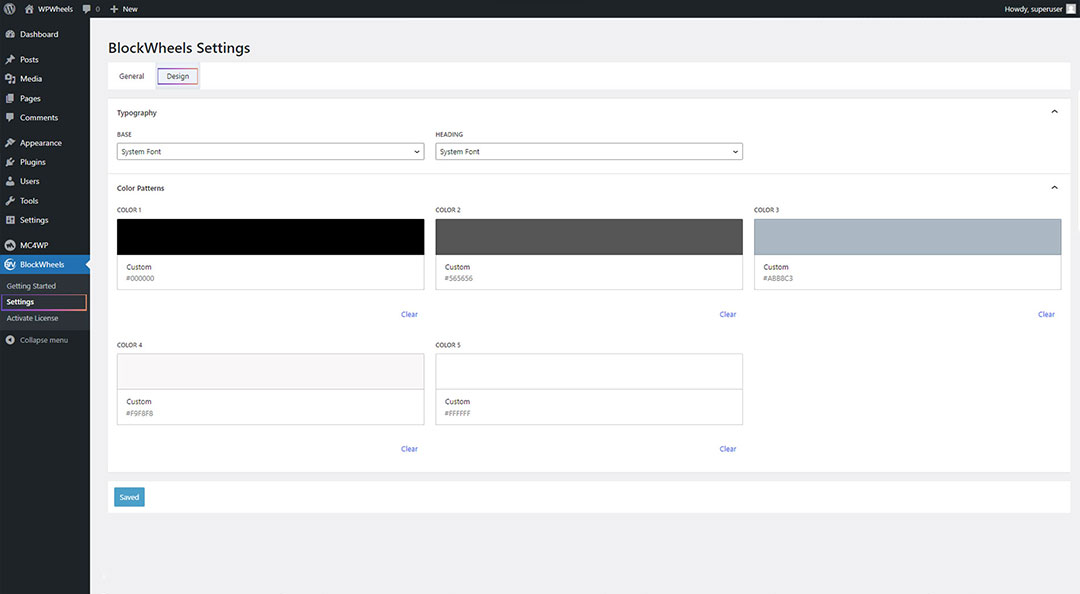Open the Base font dropdown
Screen dimensions: 1080x594
[x=270, y=152]
